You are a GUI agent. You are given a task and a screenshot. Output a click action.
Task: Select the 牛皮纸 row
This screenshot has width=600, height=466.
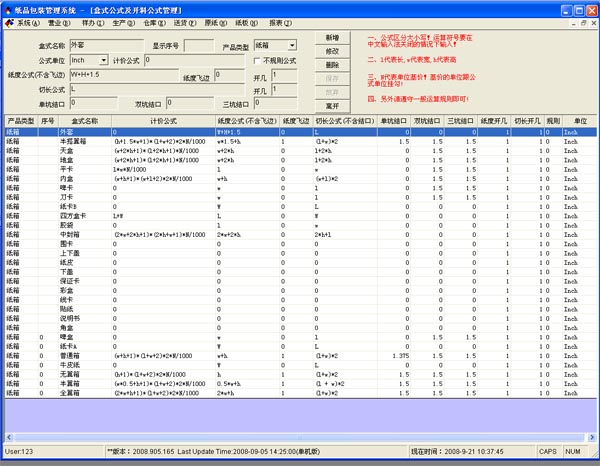[301, 365]
